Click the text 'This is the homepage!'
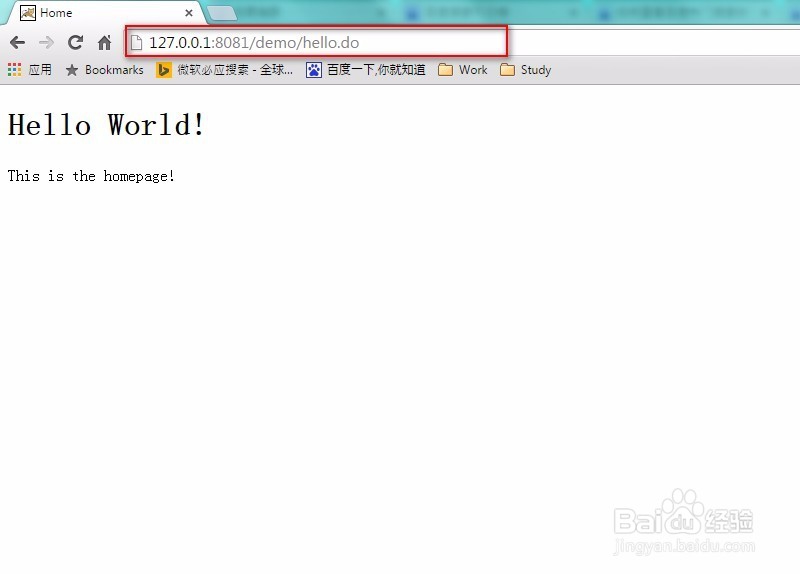This screenshot has width=800, height=574. coord(91,177)
